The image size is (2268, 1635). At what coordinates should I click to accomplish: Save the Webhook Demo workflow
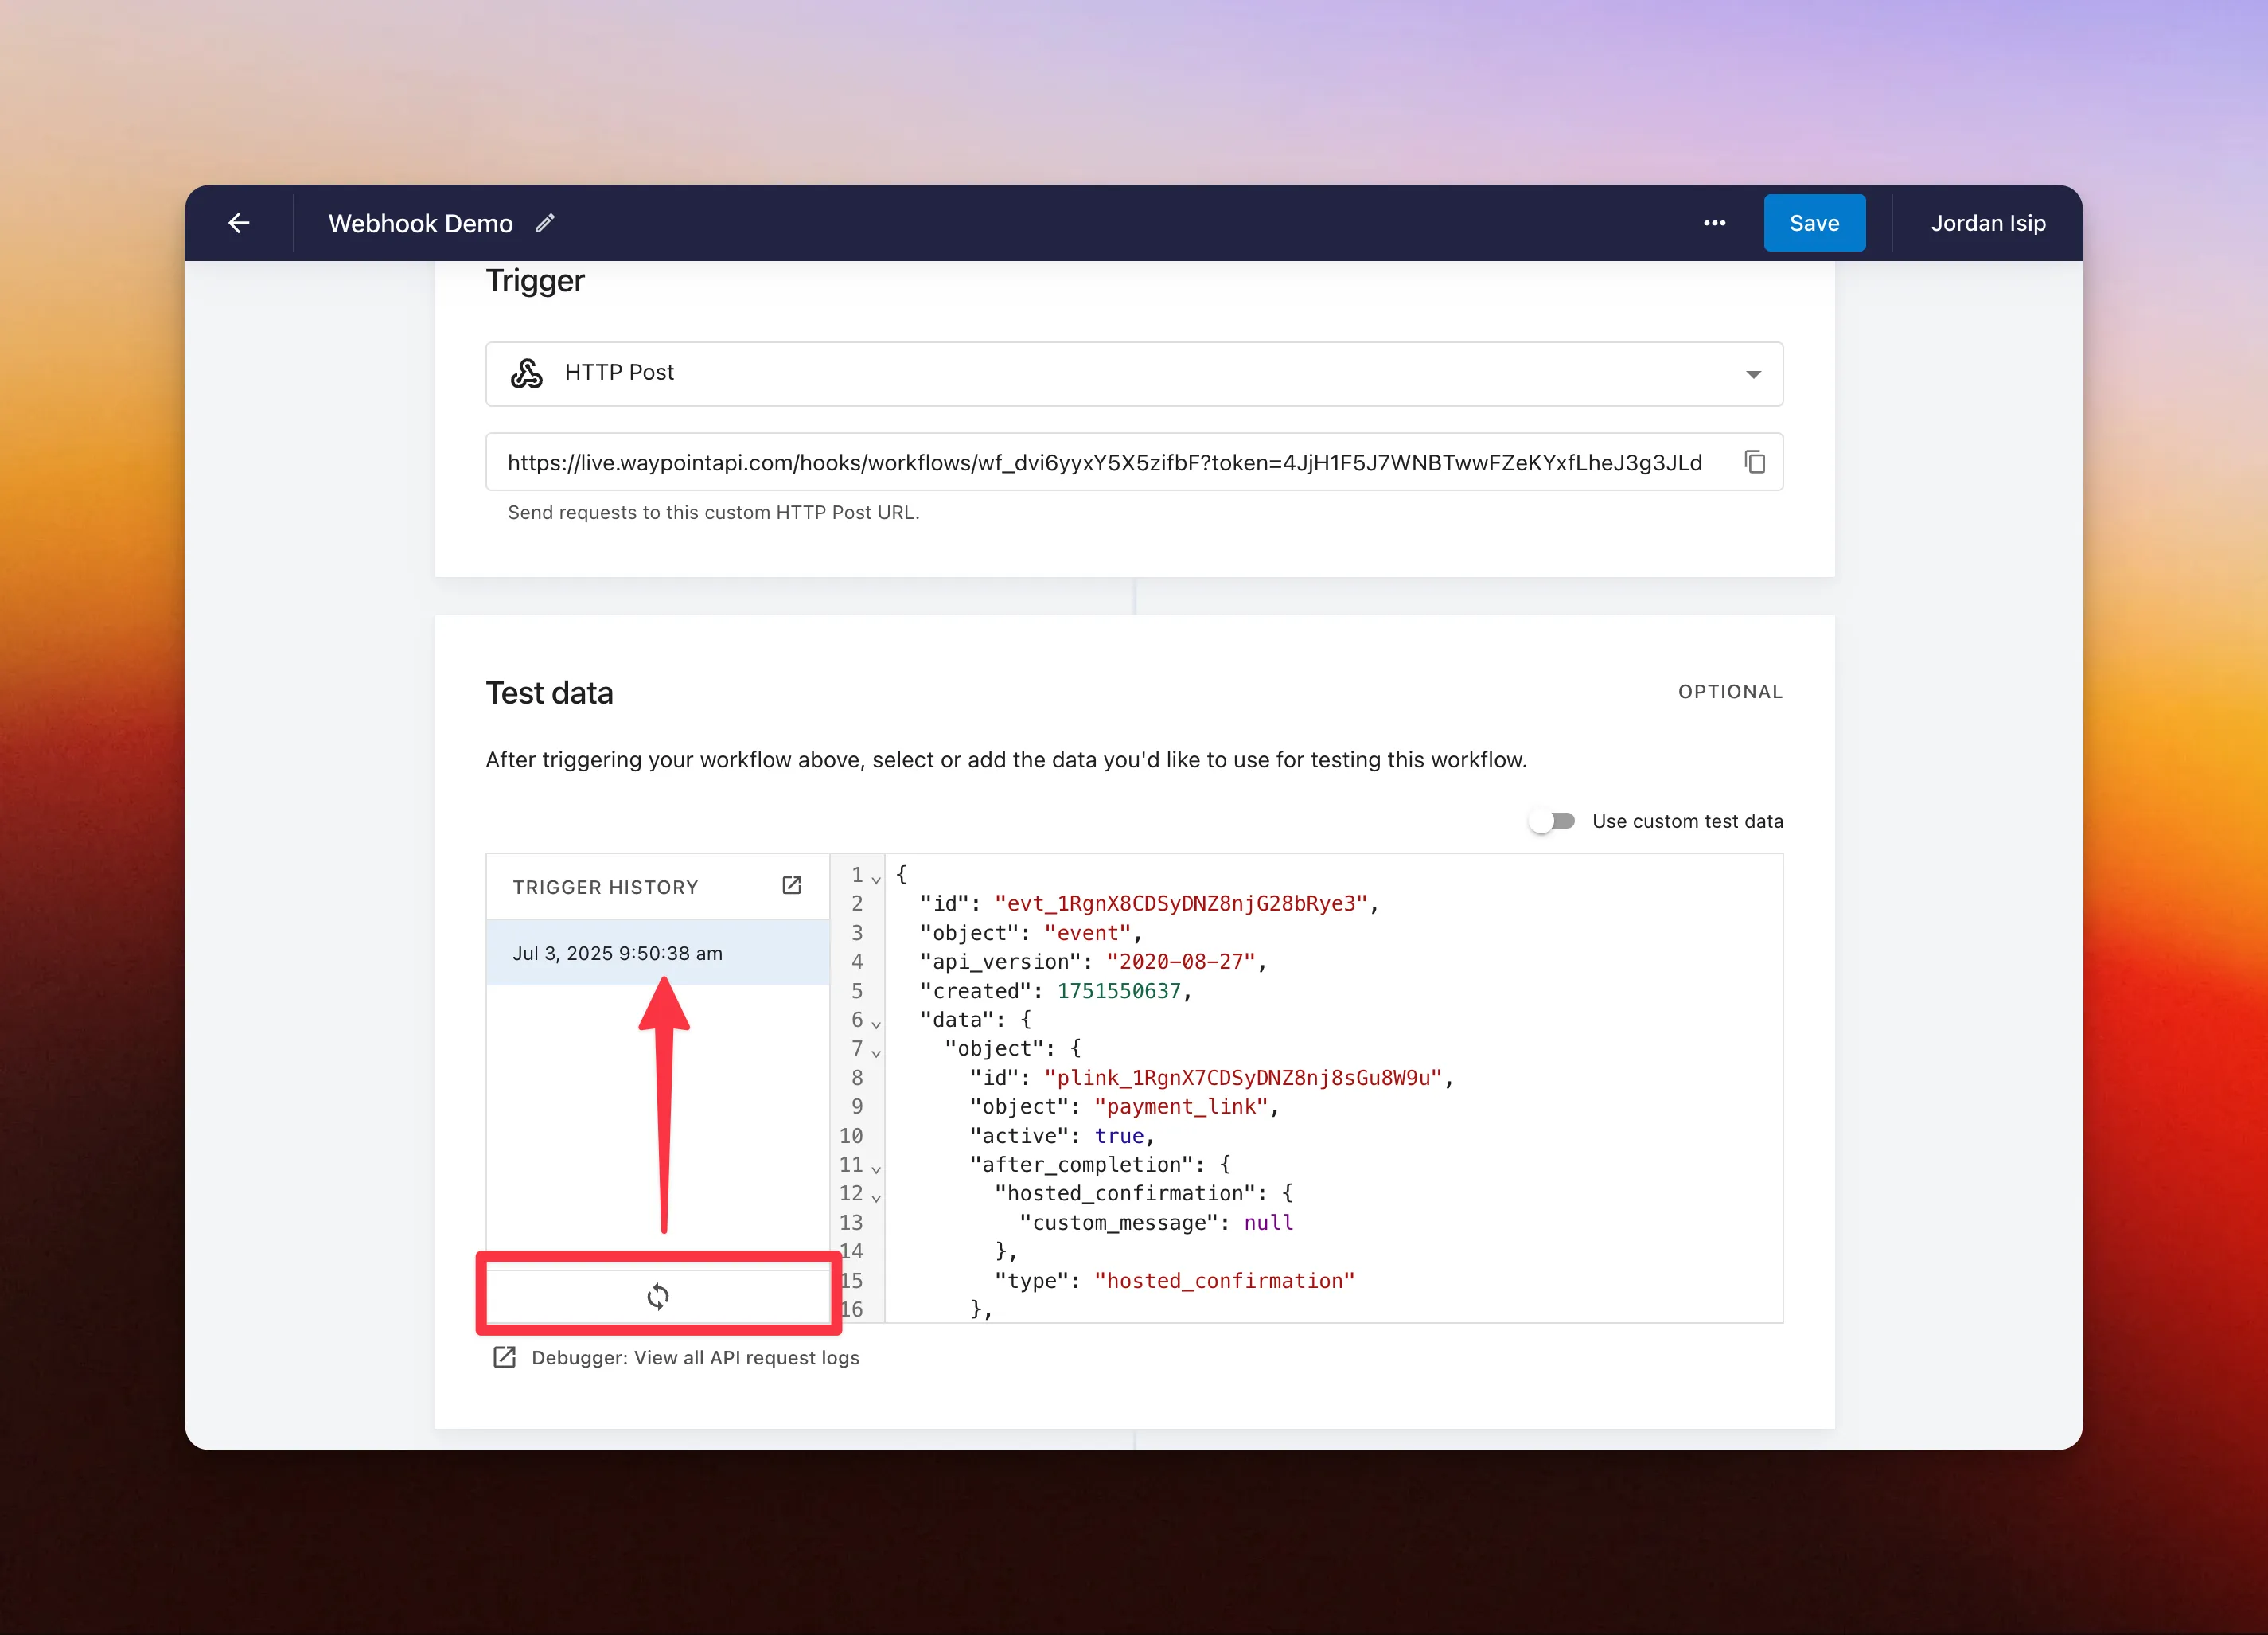point(1814,223)
